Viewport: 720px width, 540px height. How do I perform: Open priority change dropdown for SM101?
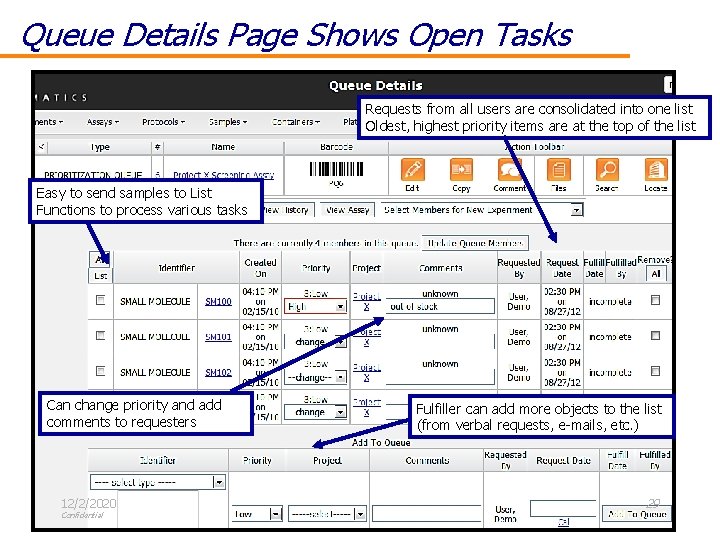coord(315,342)
